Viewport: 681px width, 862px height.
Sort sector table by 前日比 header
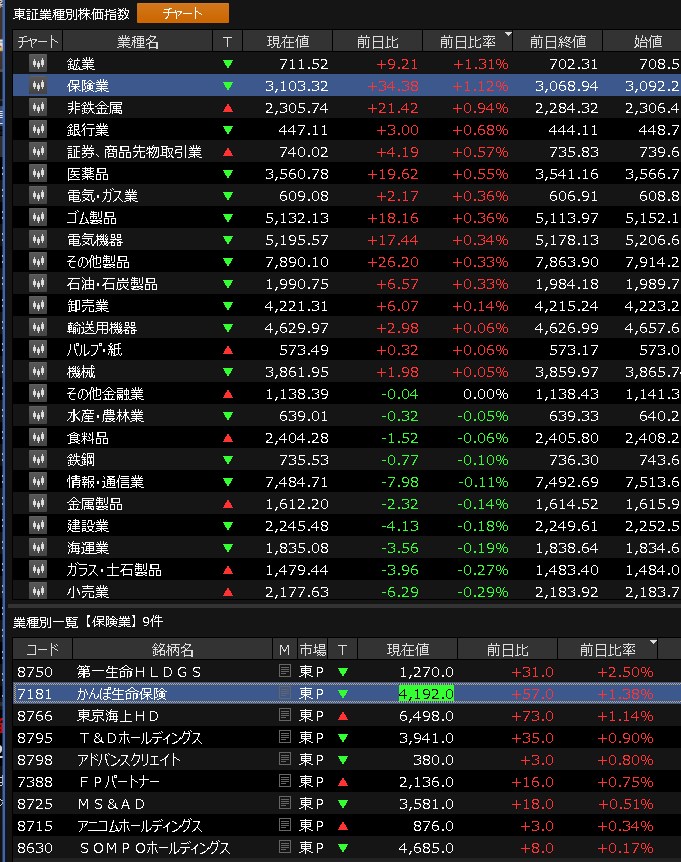click(x=377, y=42)
